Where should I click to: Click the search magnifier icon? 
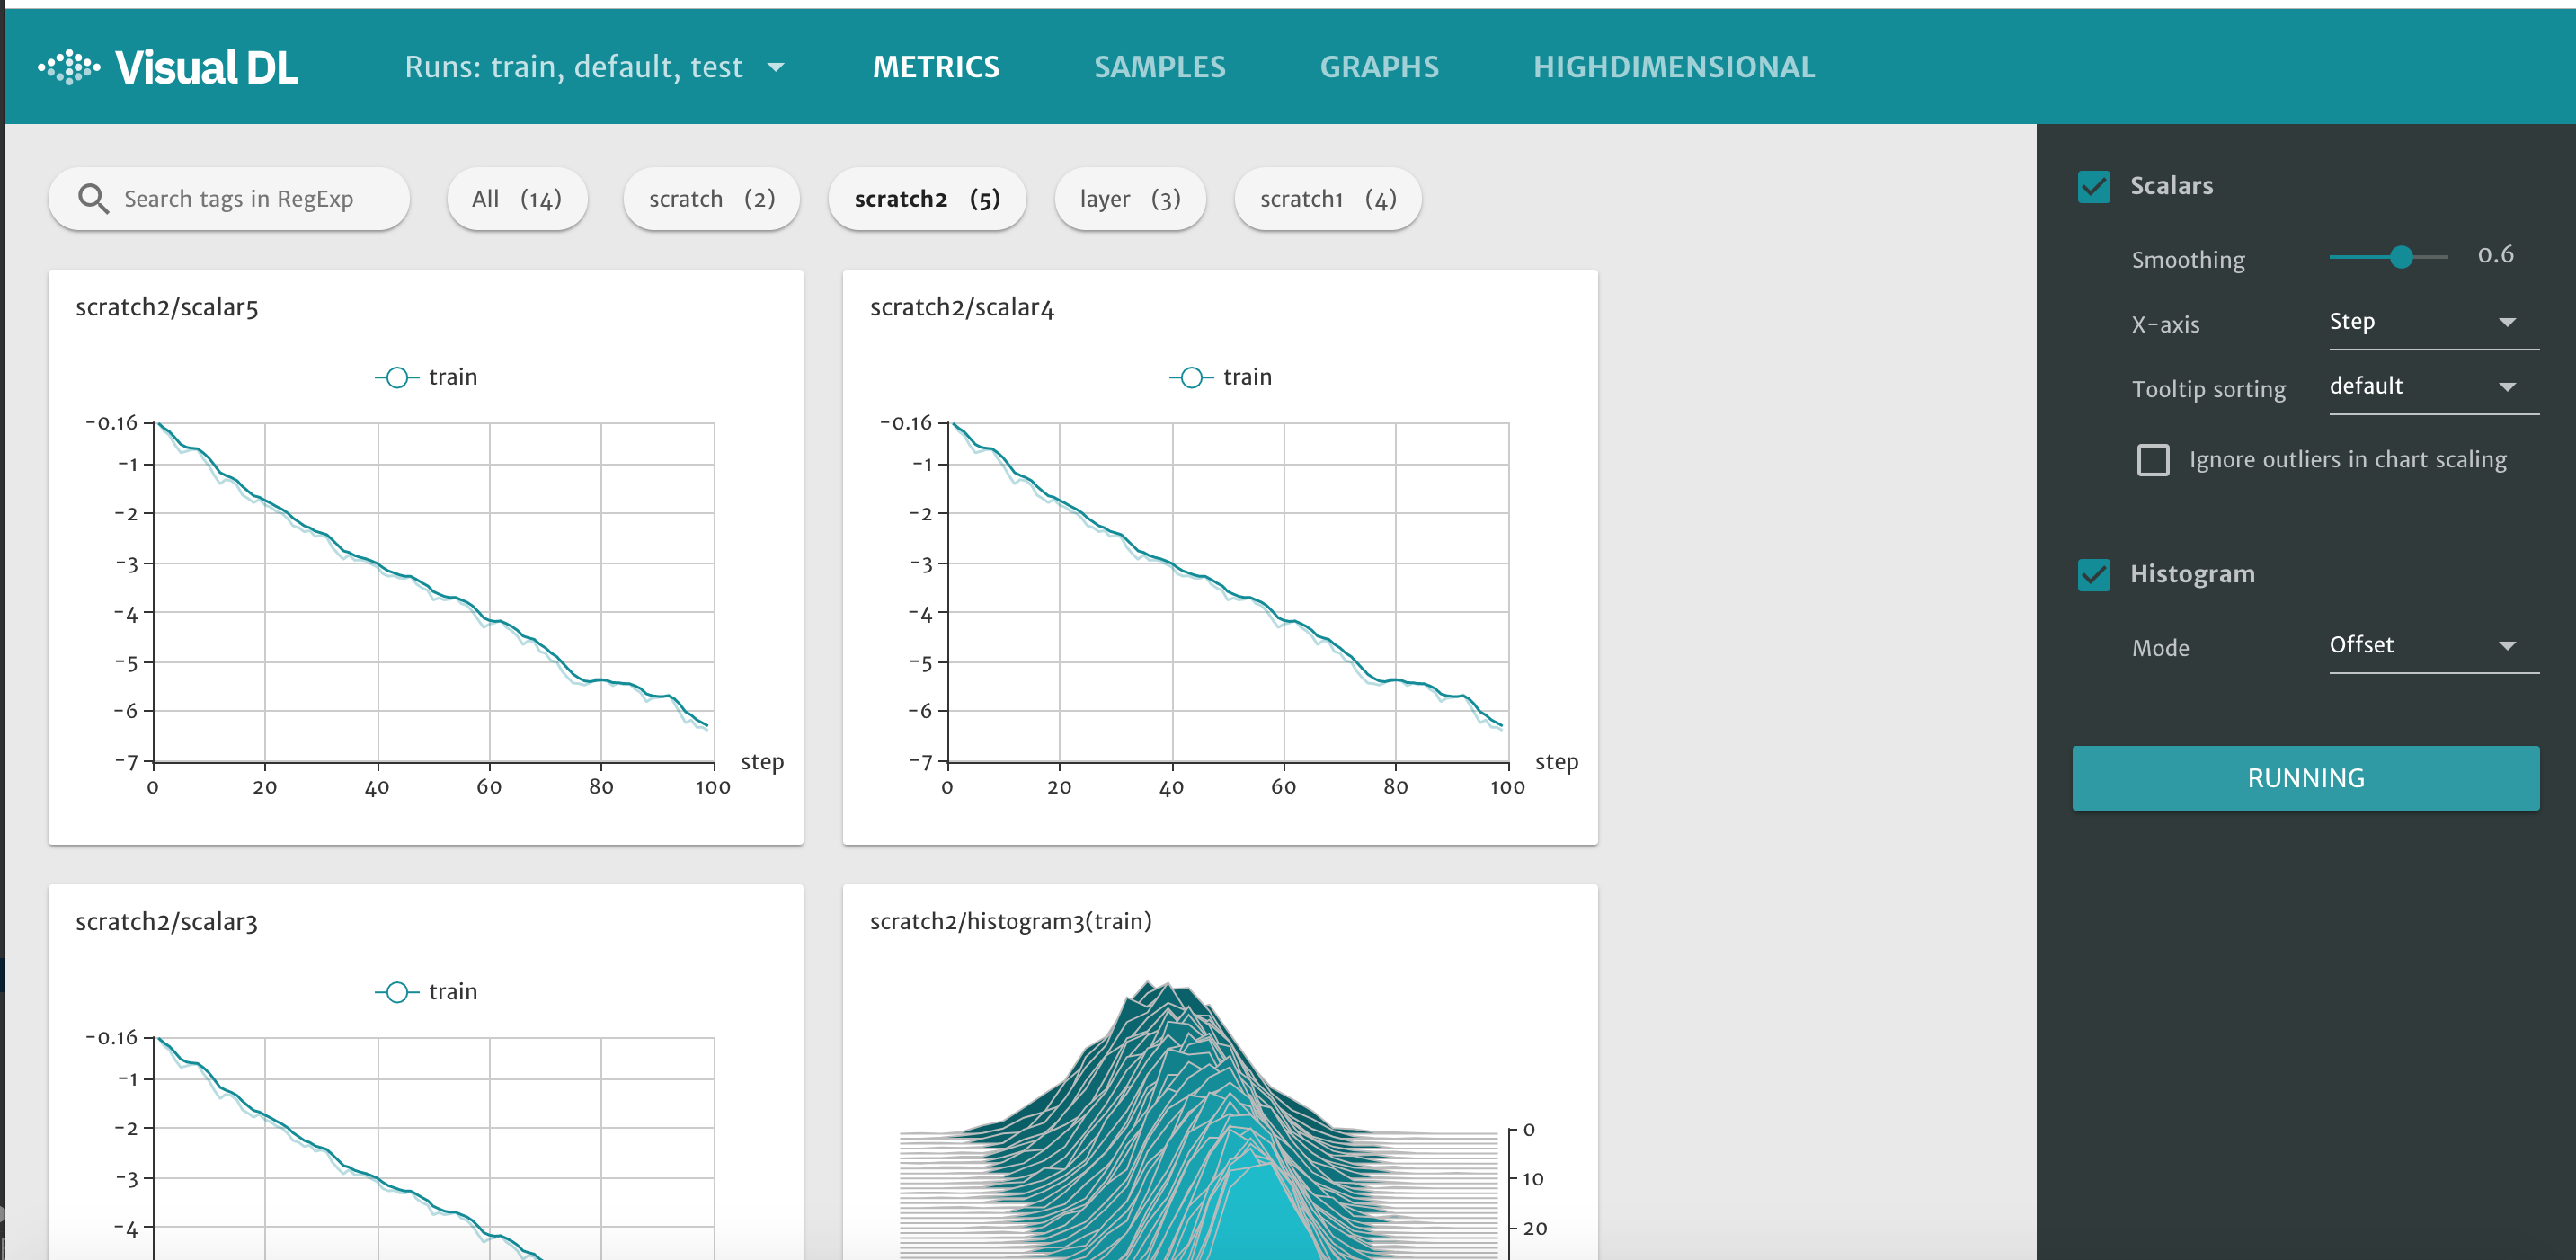point(93,198)
